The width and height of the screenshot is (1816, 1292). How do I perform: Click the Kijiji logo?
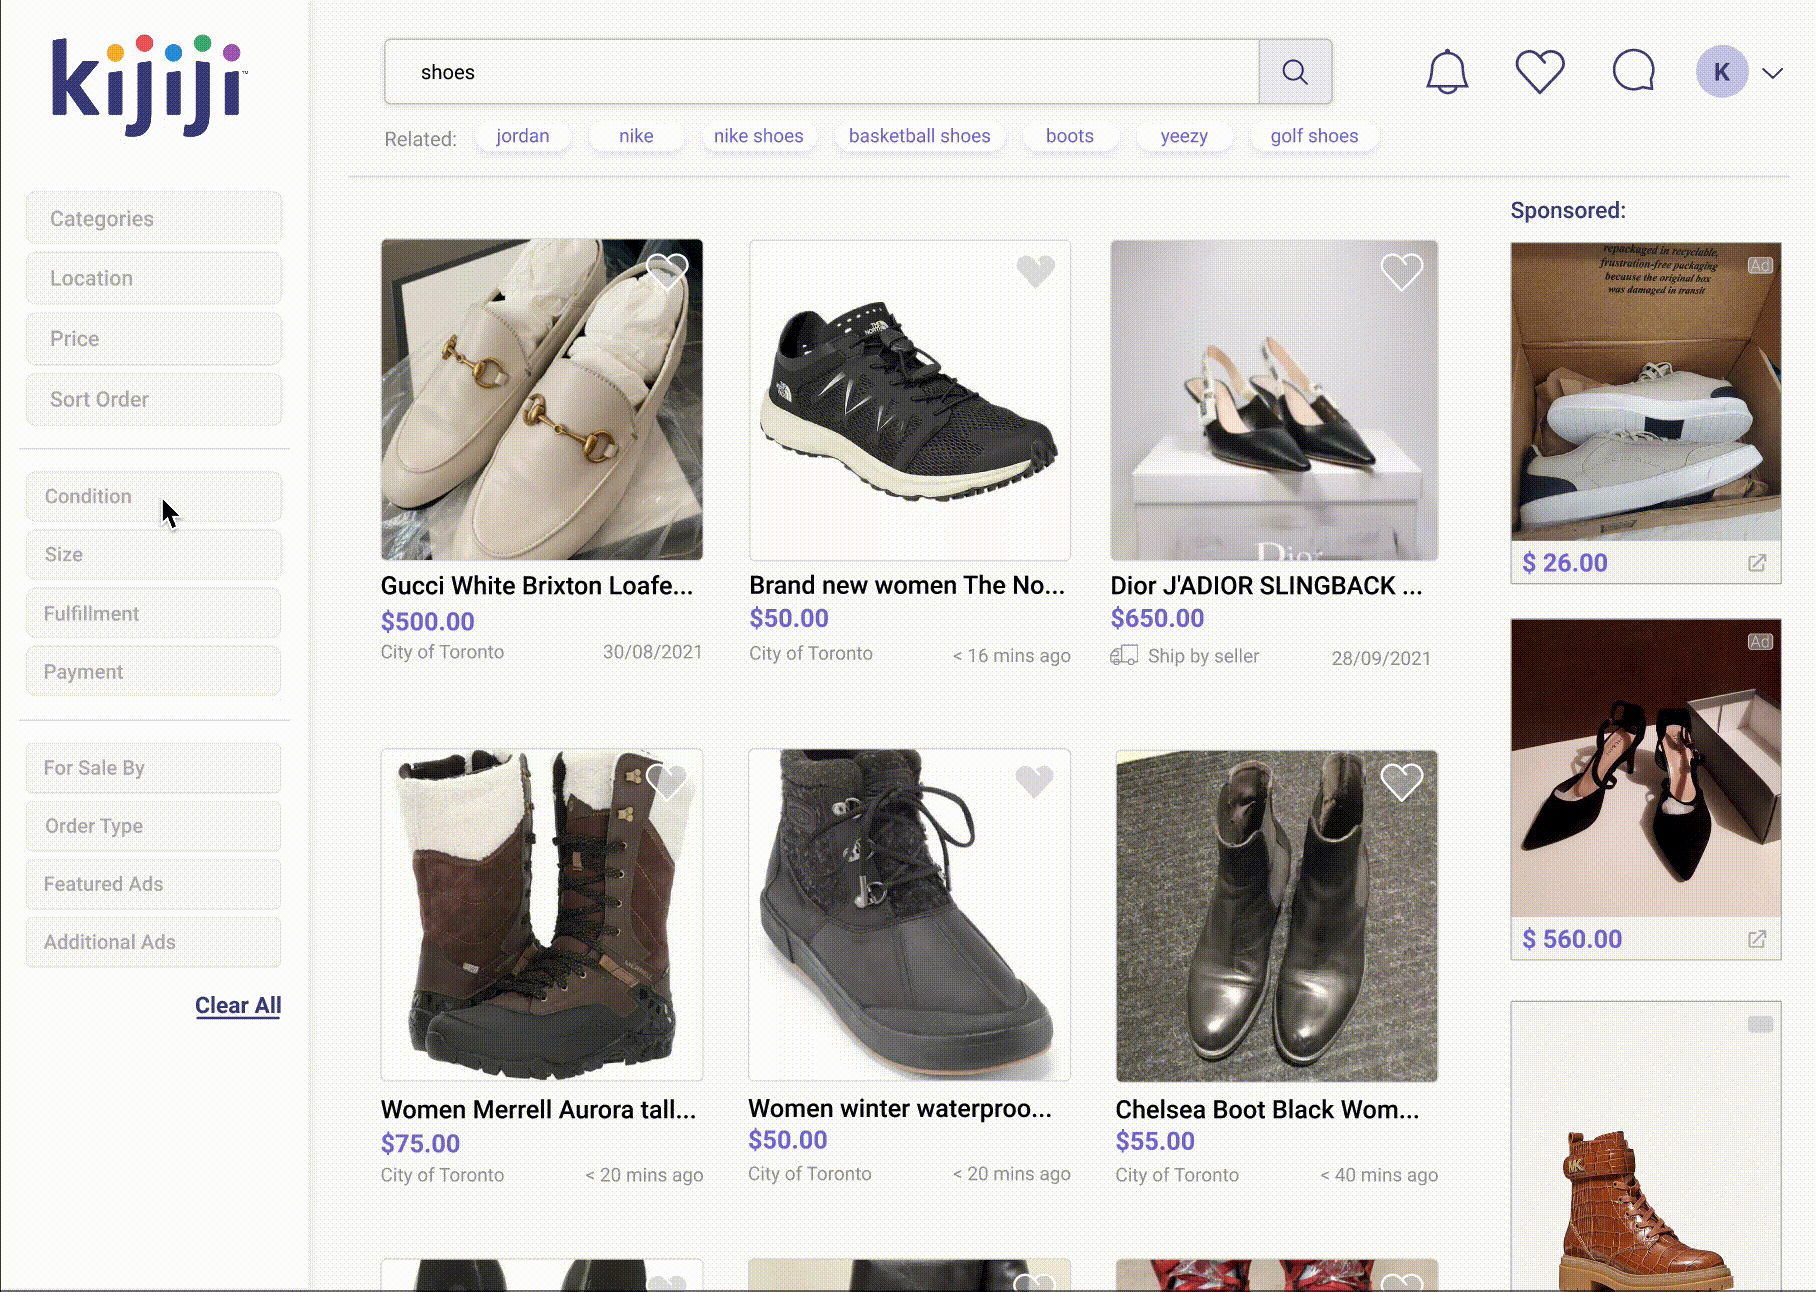click(x=148, y=86)
